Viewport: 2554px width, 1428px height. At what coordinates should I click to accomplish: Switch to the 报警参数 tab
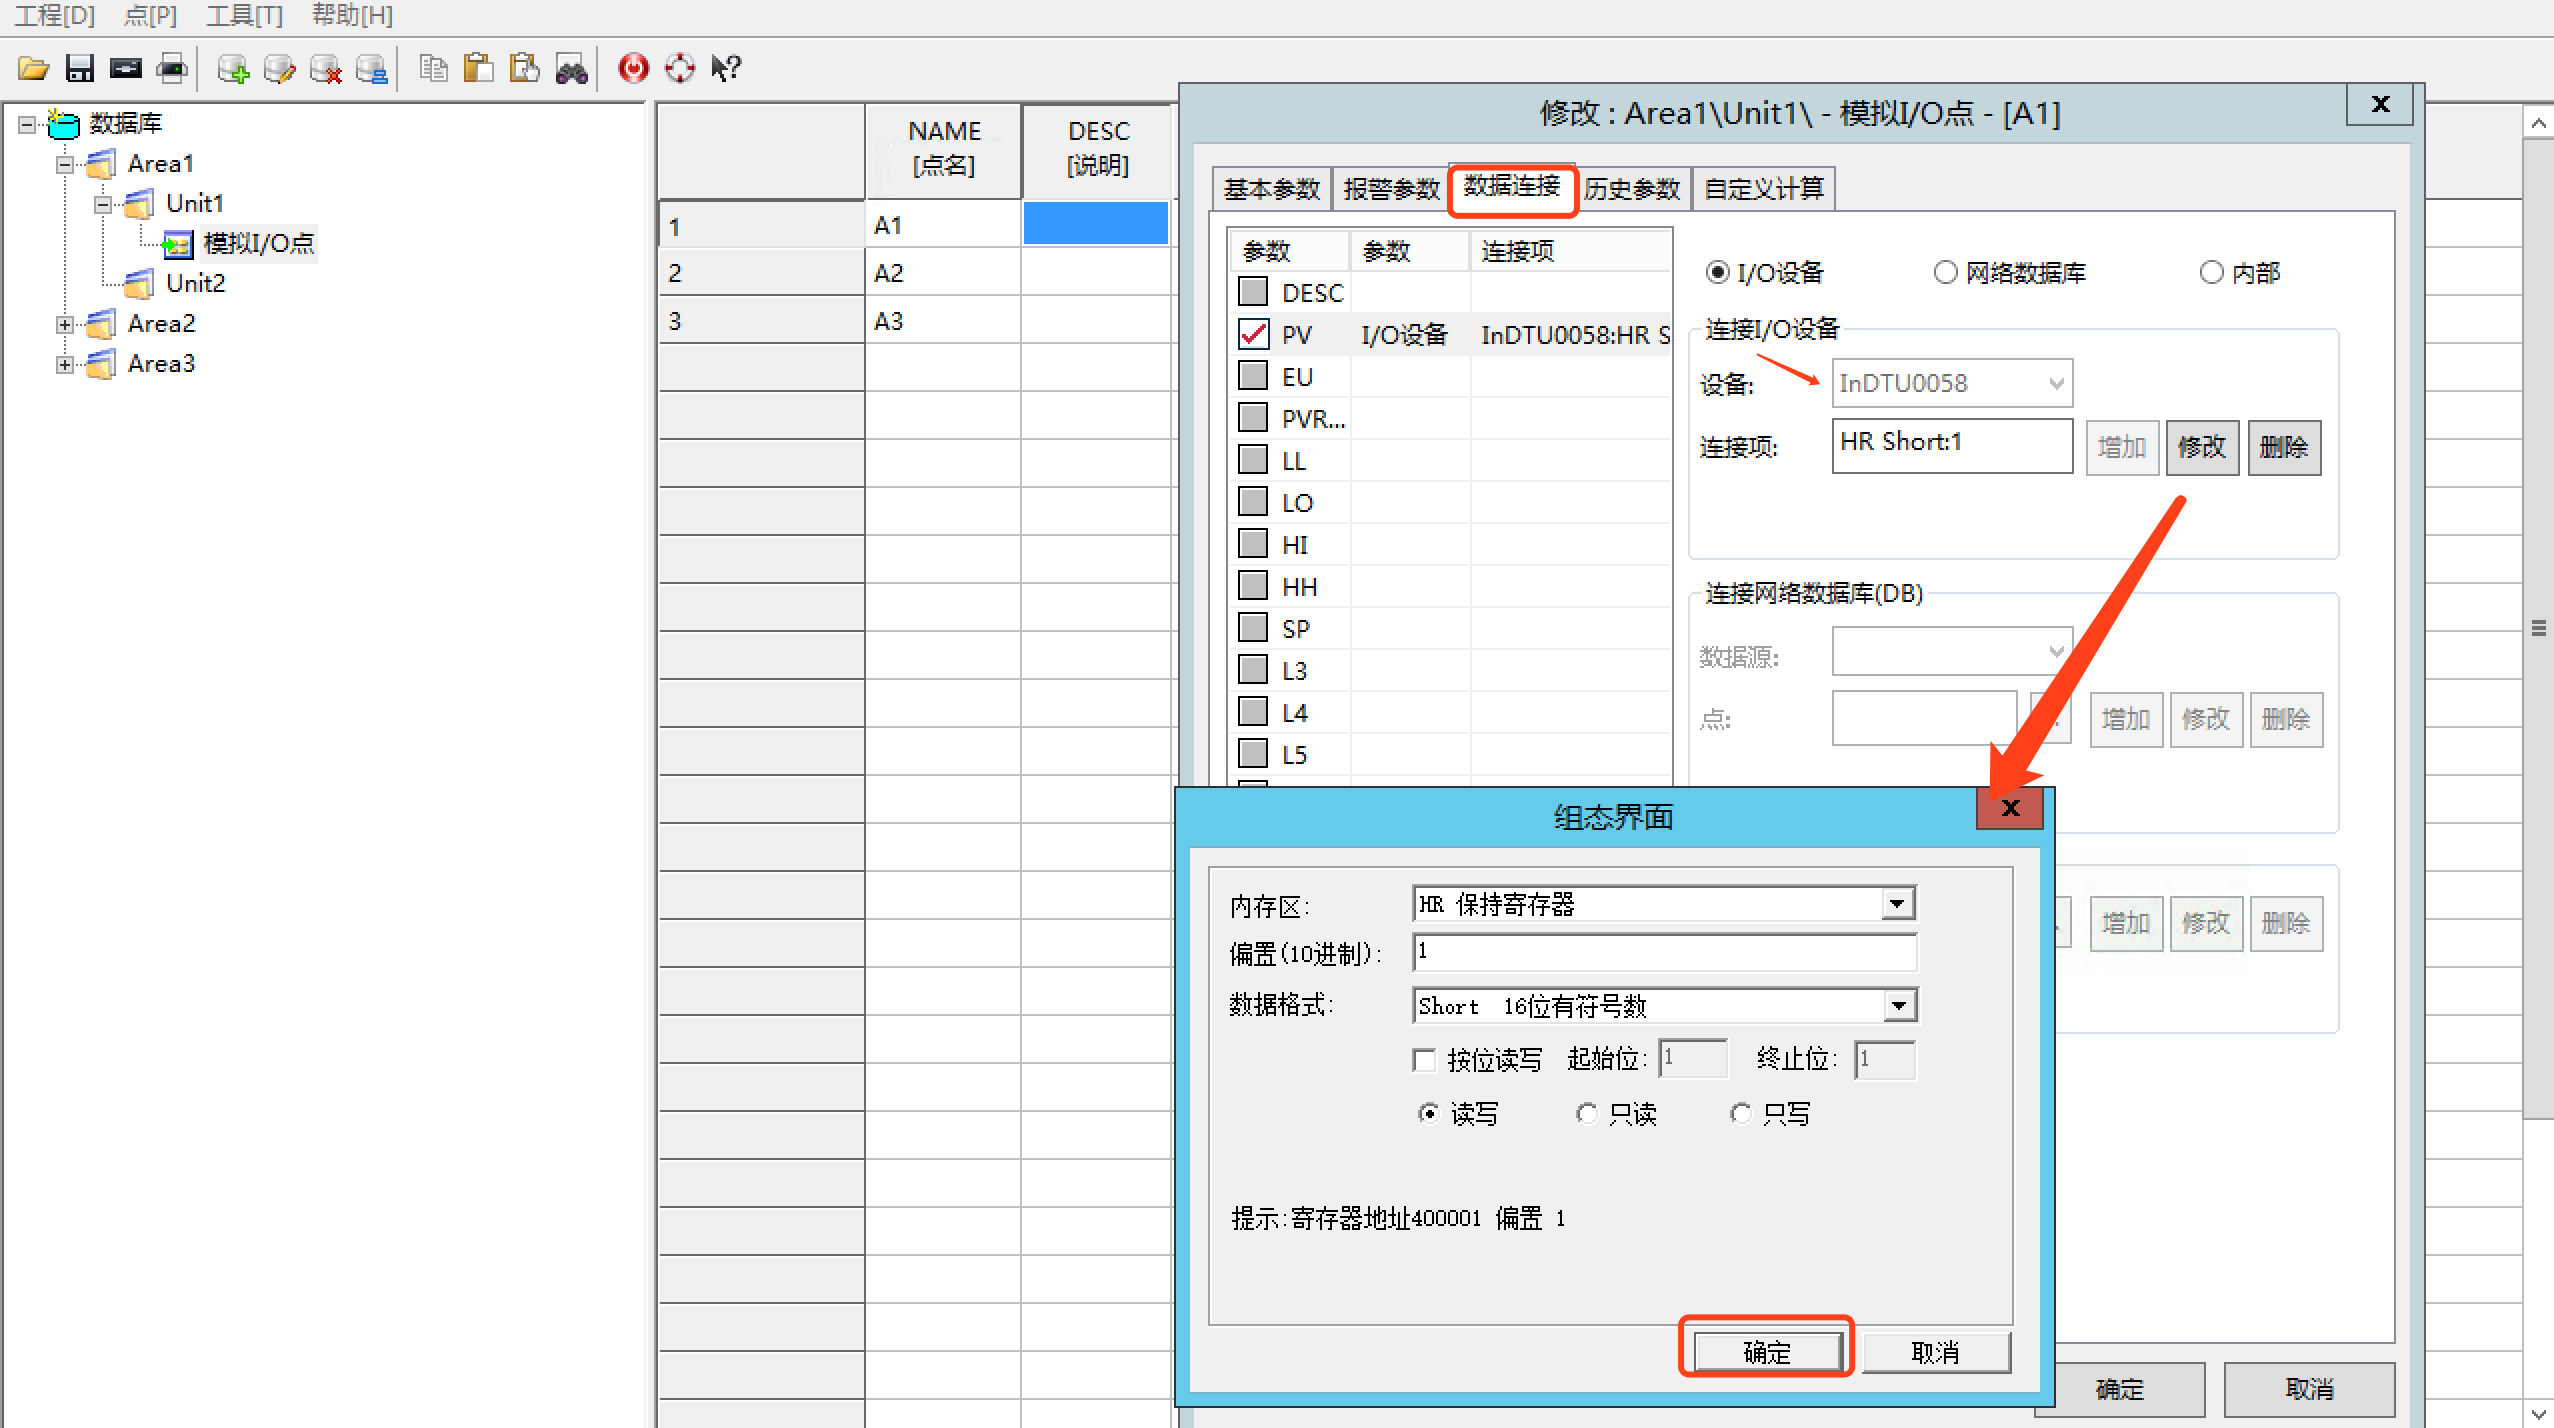[1390, 189]
